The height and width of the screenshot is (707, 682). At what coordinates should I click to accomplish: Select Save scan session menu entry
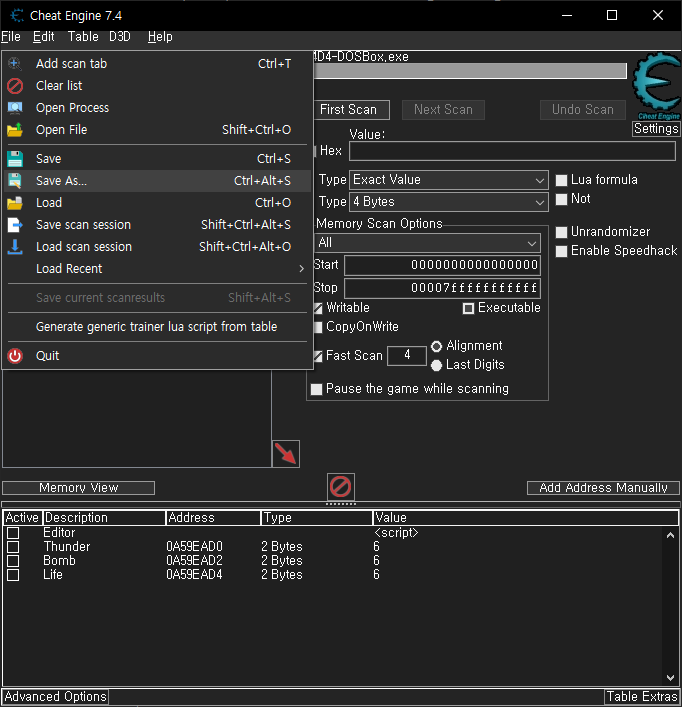pyautogui.click(x=157, y=225)
